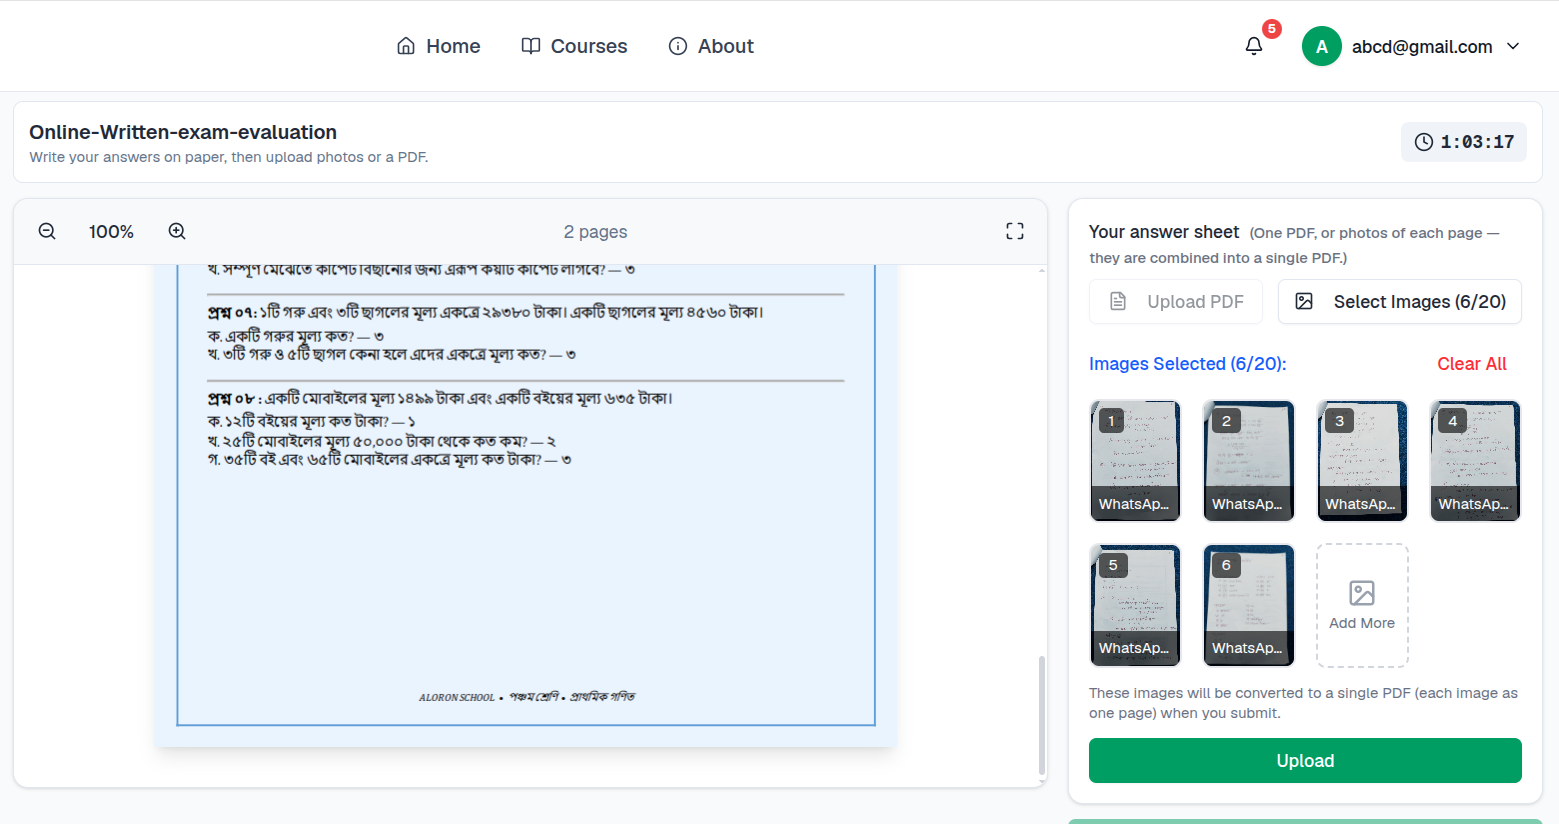
Task: Click Select Images (6/20) button
Action: pyautogui.click(x=1400, y=301)
